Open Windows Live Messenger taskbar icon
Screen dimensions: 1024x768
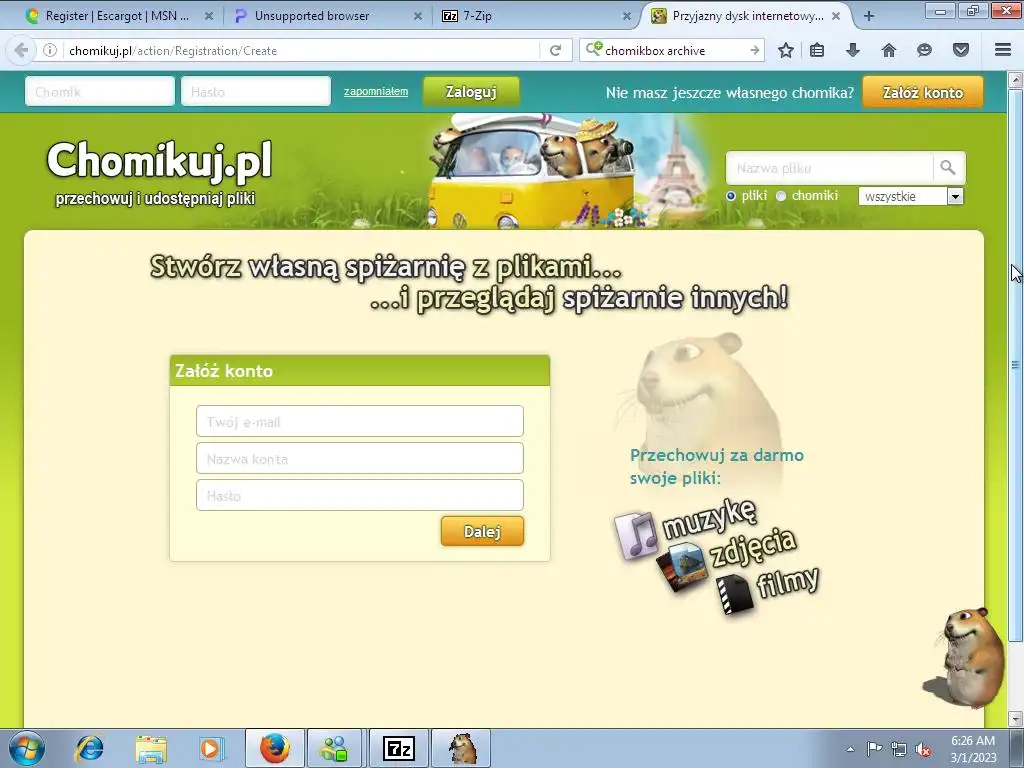pyautogui.click(x=334, y=748)
